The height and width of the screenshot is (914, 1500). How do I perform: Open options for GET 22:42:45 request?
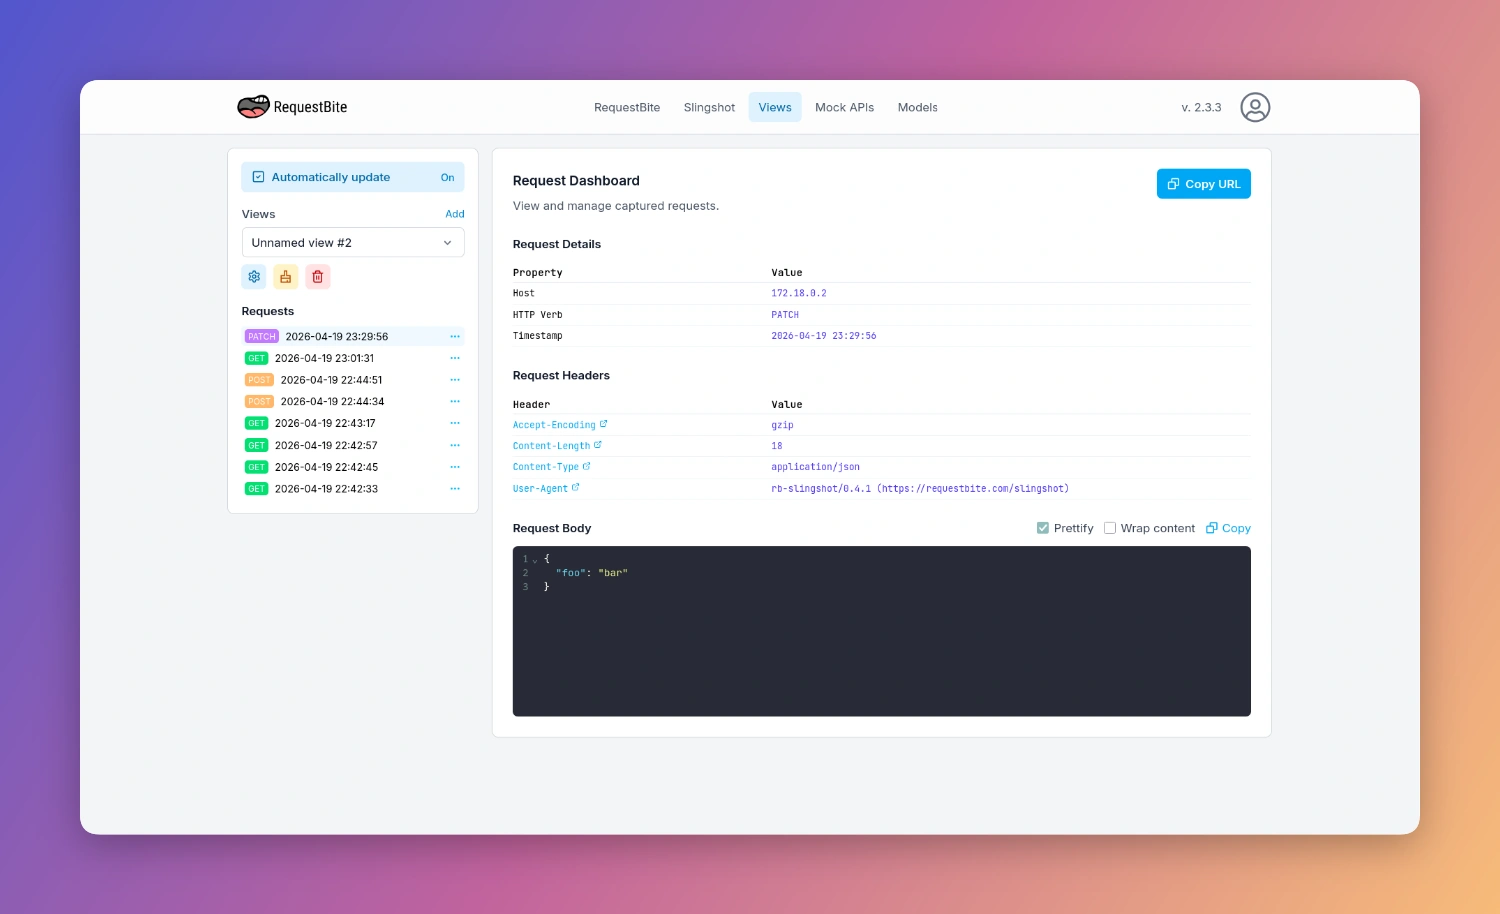(455, 467)
